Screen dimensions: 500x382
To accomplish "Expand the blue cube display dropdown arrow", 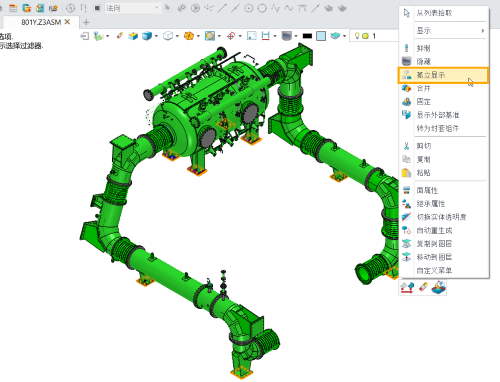I will click(x=156, y=36).
